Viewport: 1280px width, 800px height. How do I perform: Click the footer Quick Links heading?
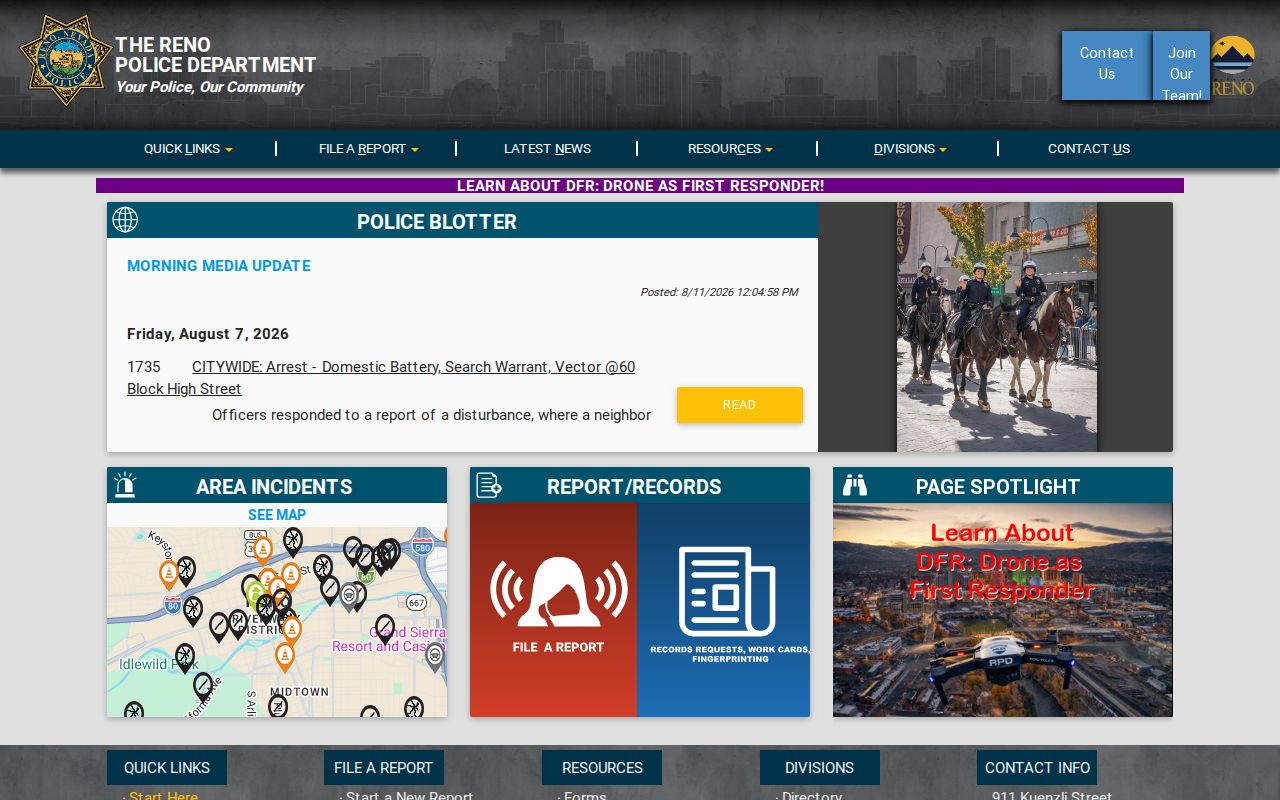[x=167, y=768]
